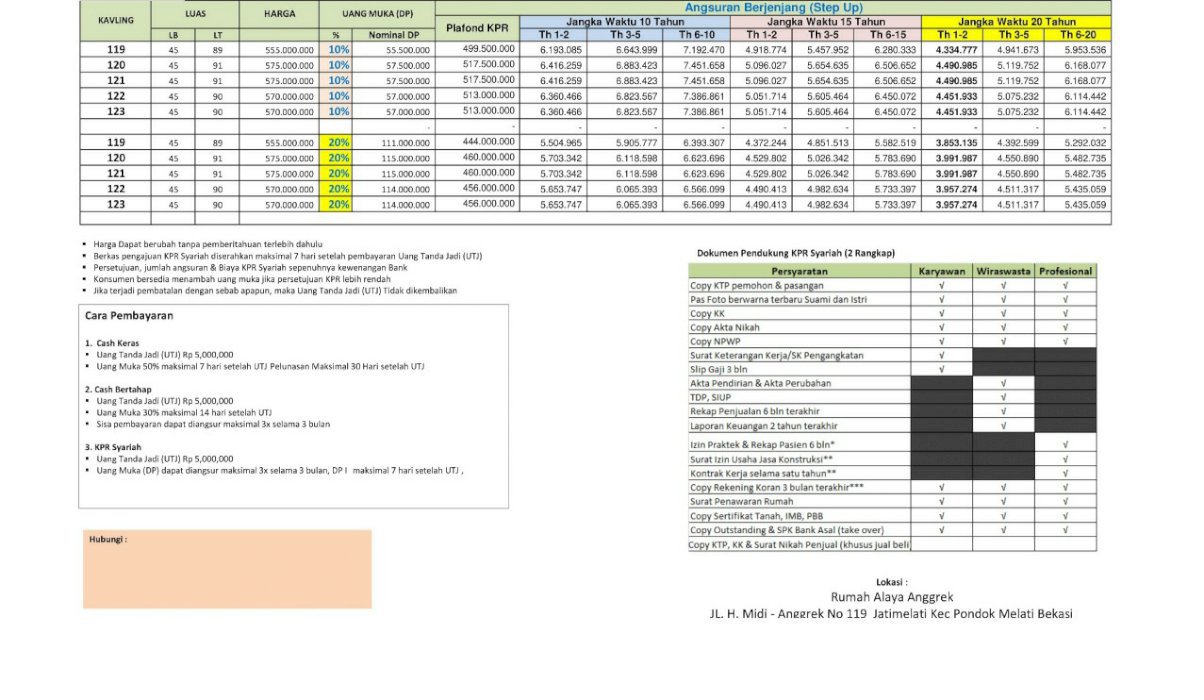
Task: Click the Wiraswasta checkmark for TDP, SIUP
Action: [1003, 397]
